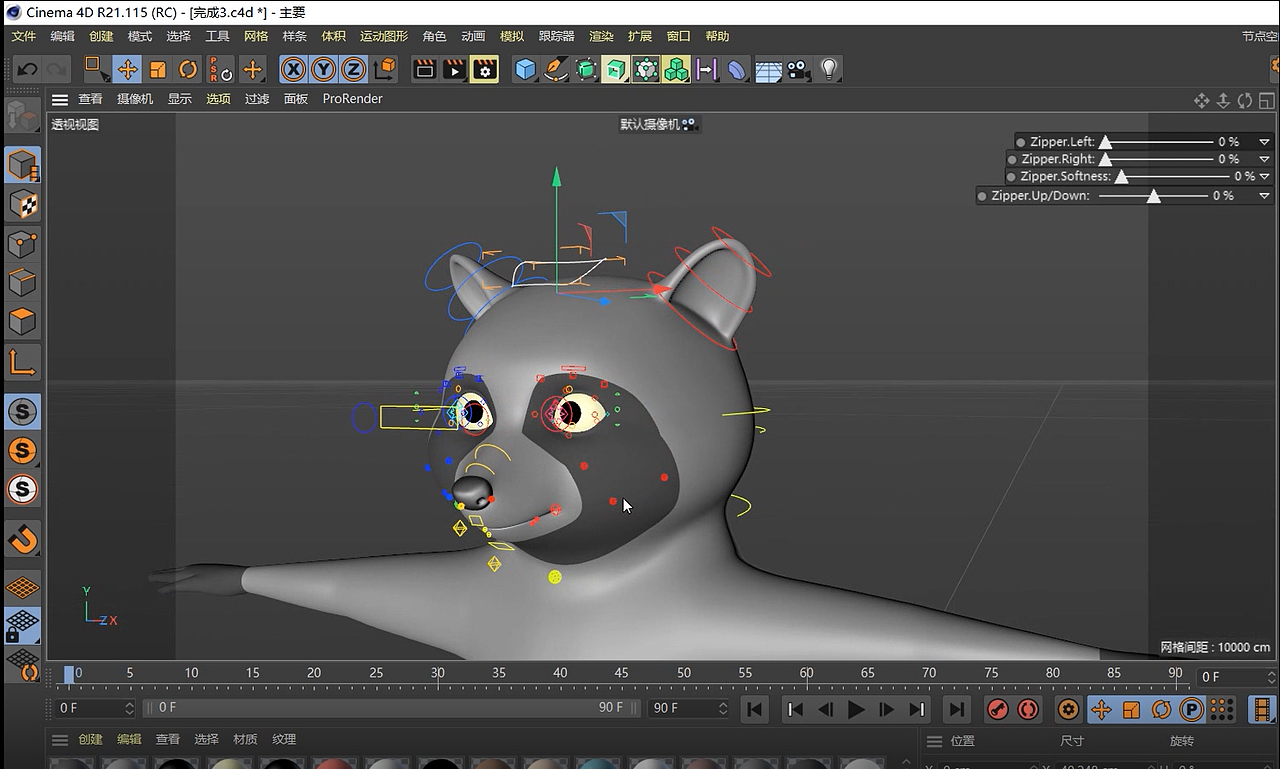
Task: Toggle the X axis lock
Action: (293, 69)
